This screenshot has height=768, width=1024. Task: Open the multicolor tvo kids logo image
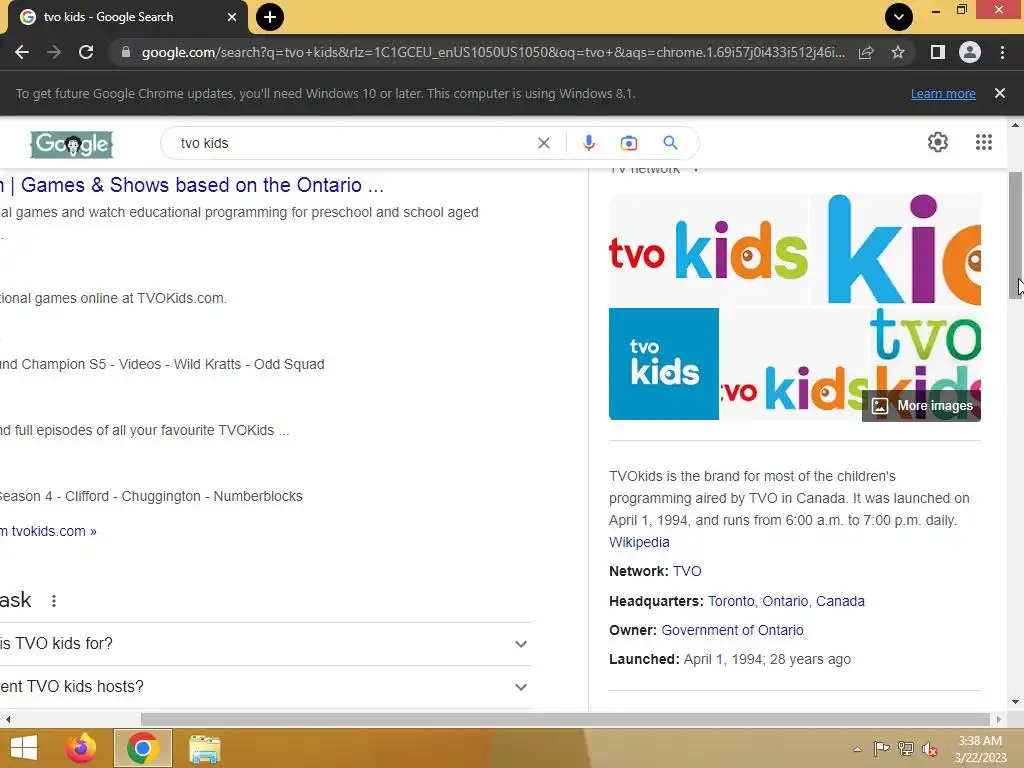(x=709, y=249)
